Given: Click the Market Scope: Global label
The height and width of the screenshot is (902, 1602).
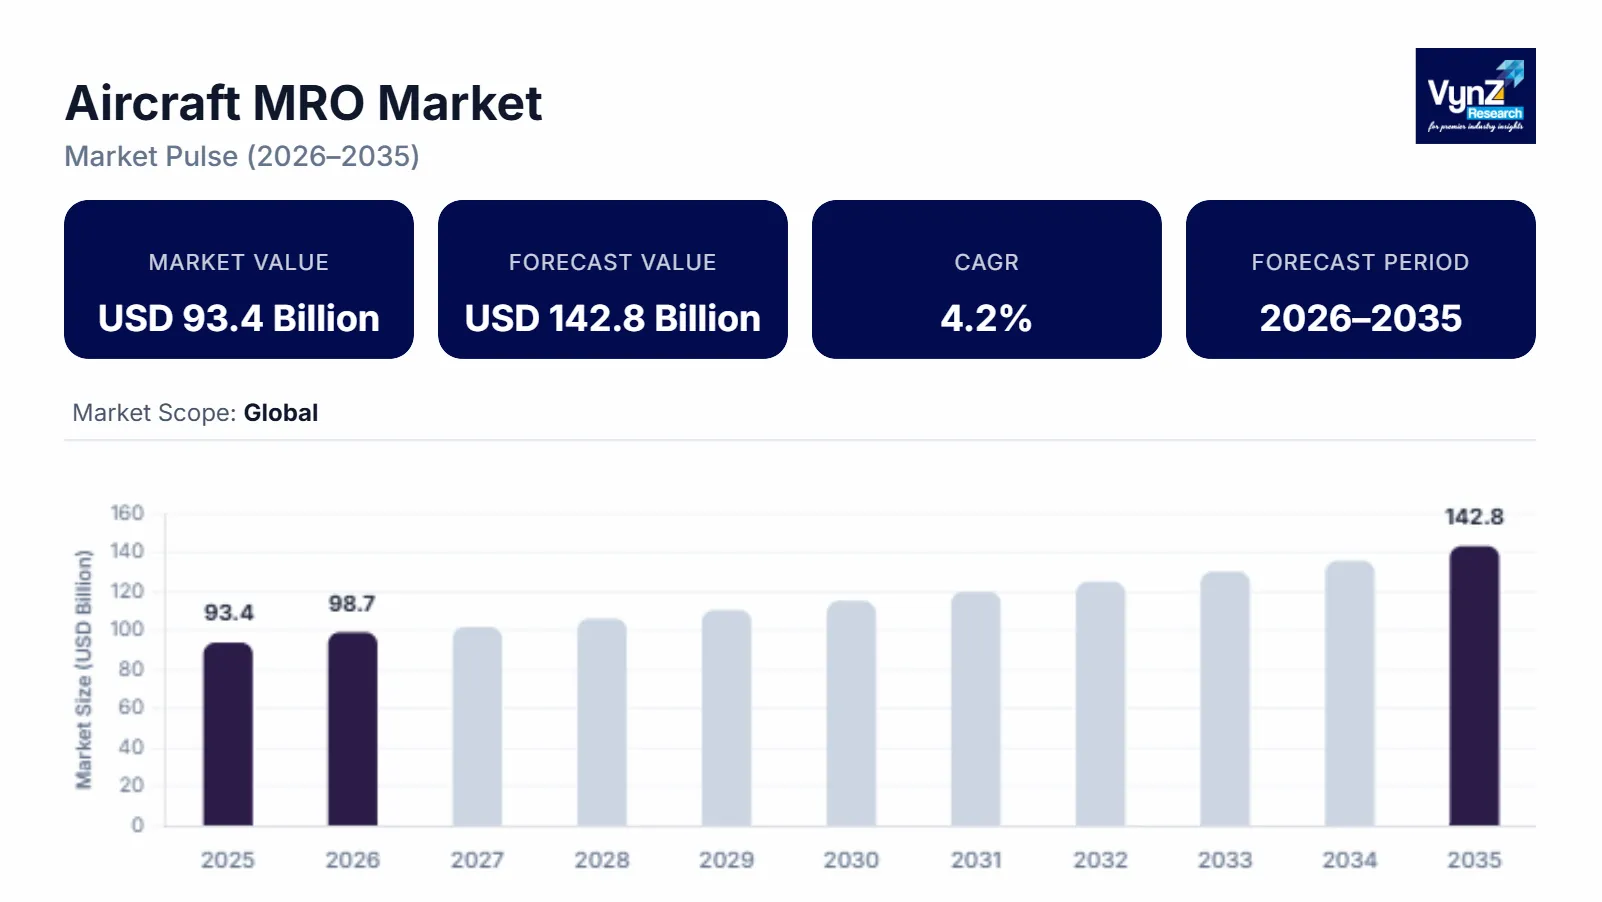Looking at the screenshot, I should click(195, 413).
